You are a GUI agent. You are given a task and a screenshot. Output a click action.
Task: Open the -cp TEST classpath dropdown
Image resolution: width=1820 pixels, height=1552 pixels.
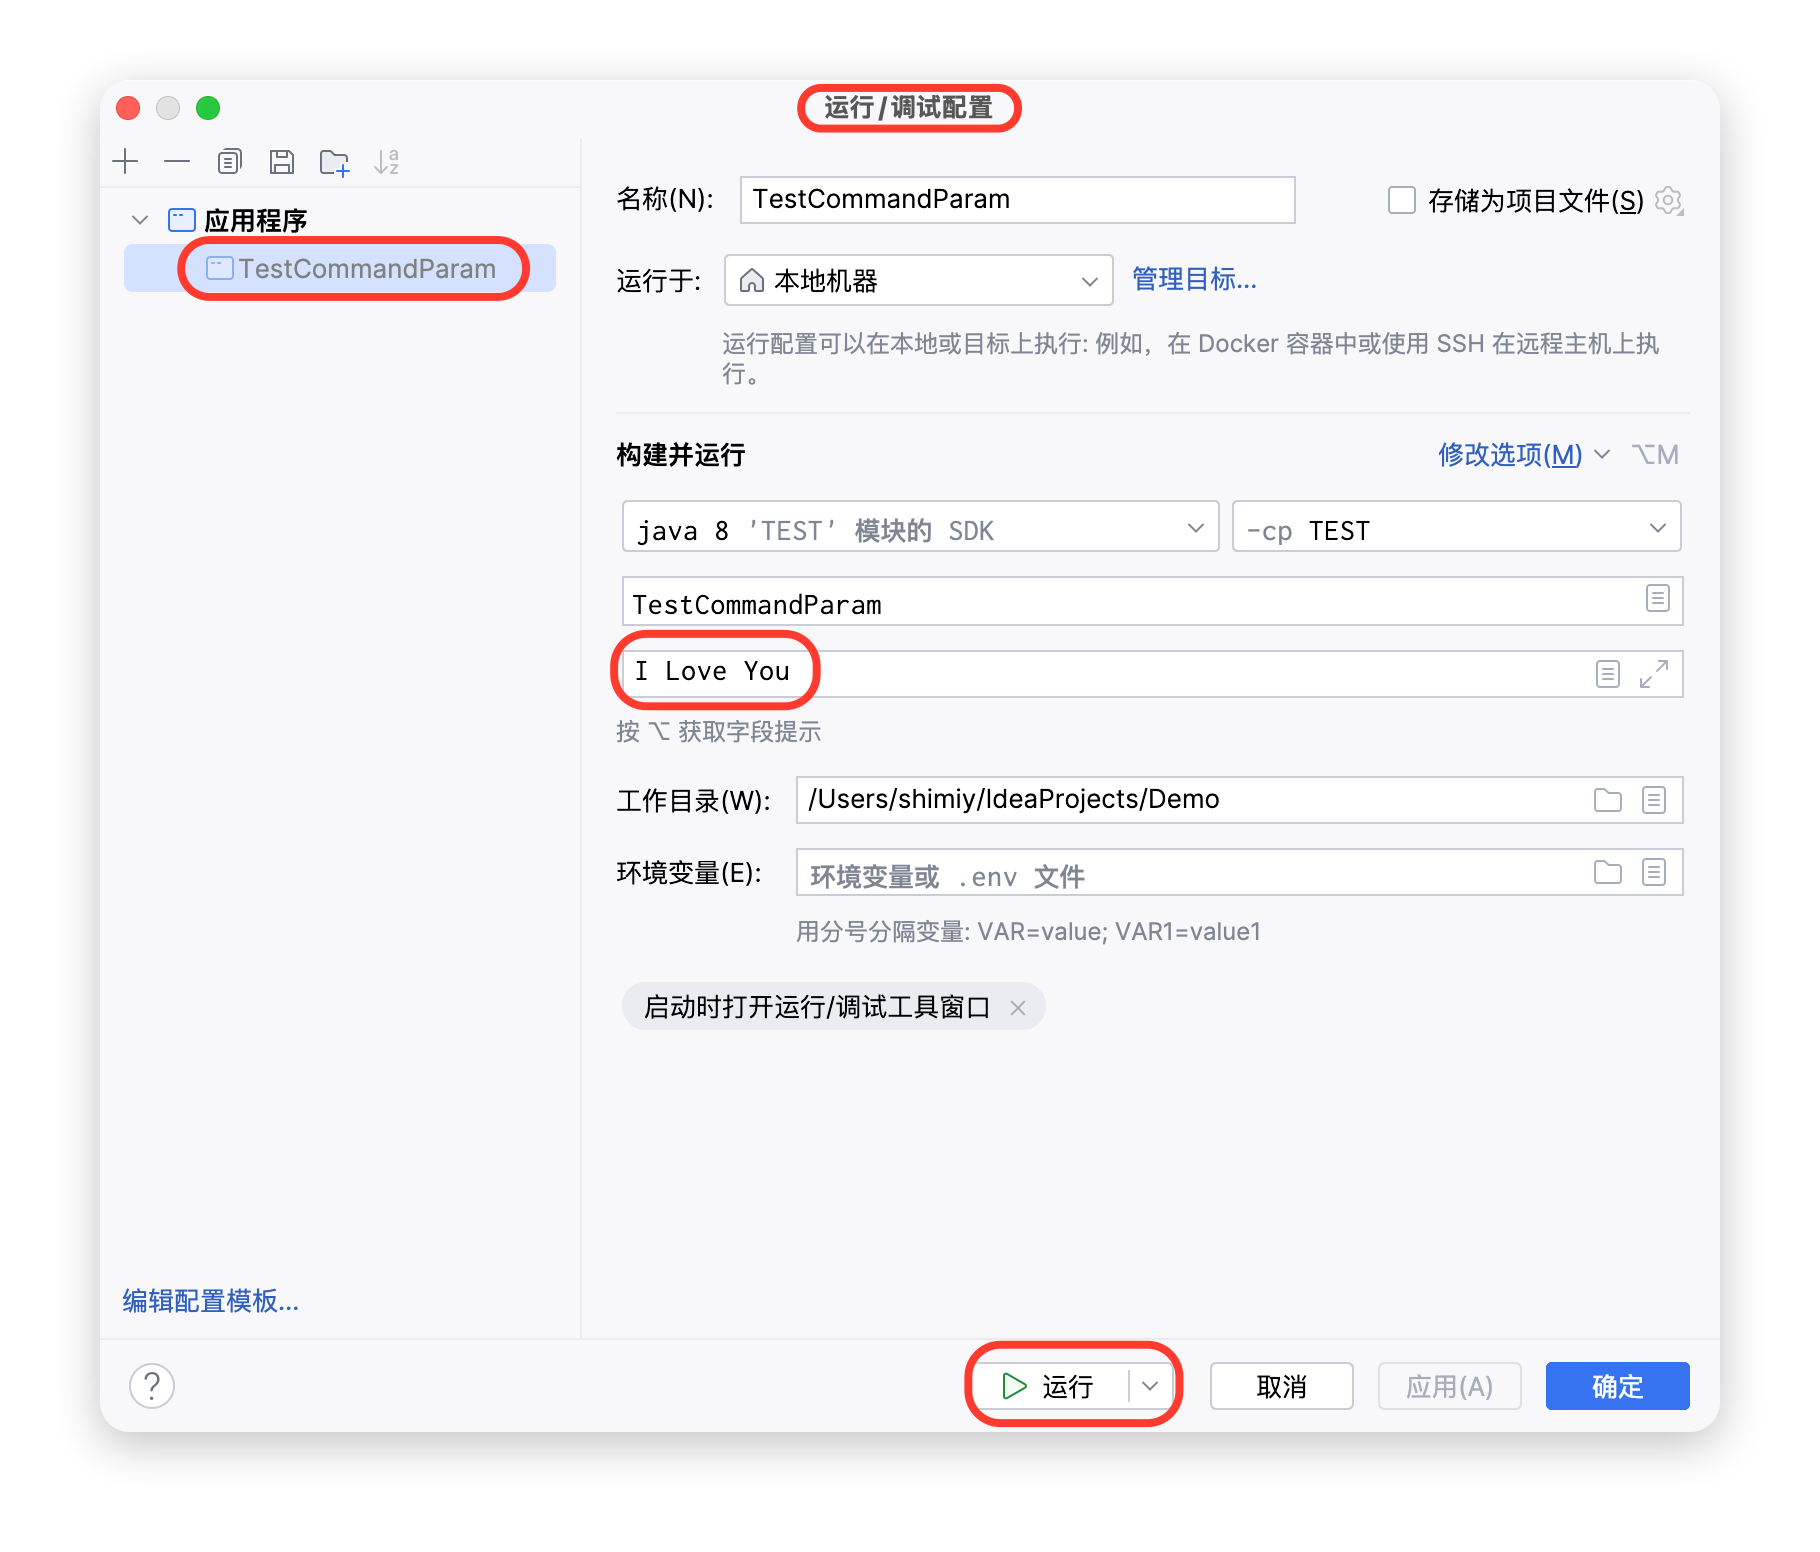pyautogui.click(x=1455, y=529)
